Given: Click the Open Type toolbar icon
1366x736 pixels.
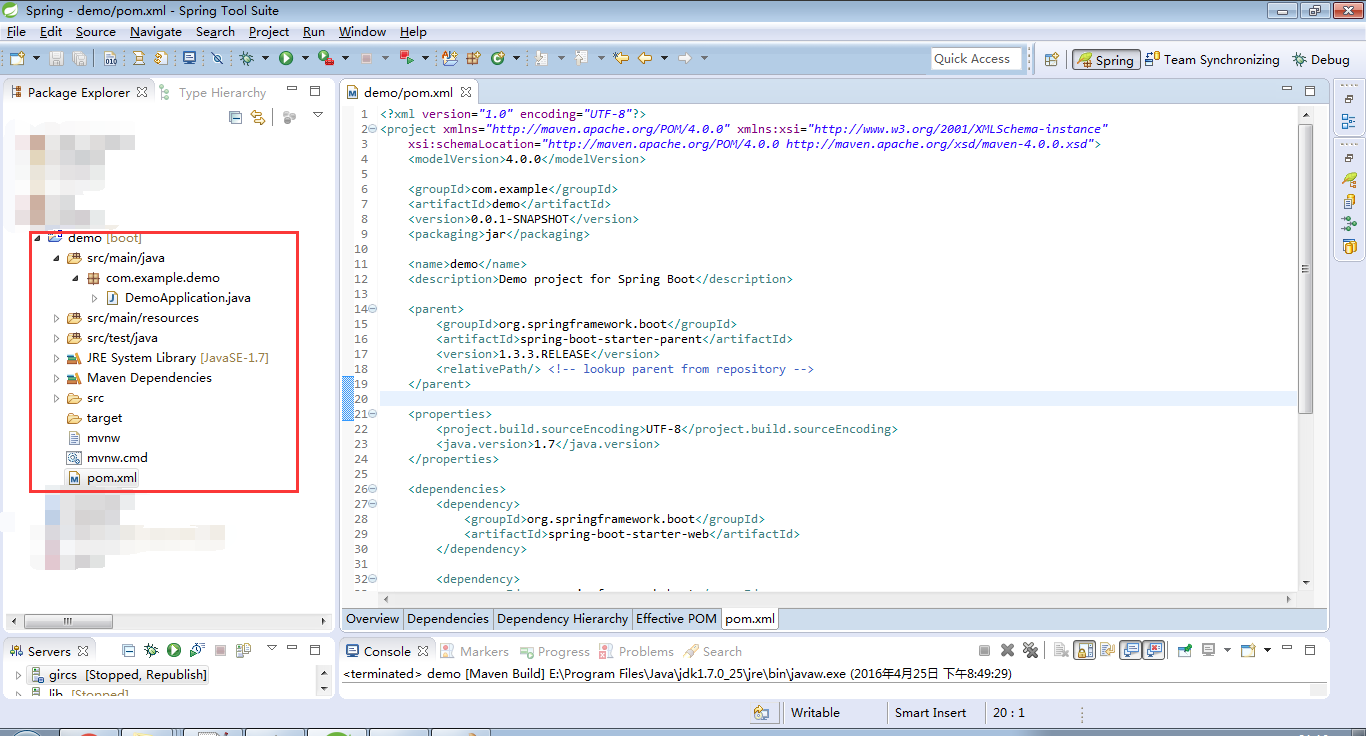Looking at the screenshot, I should pyautogui.click(x=450, y=58).
